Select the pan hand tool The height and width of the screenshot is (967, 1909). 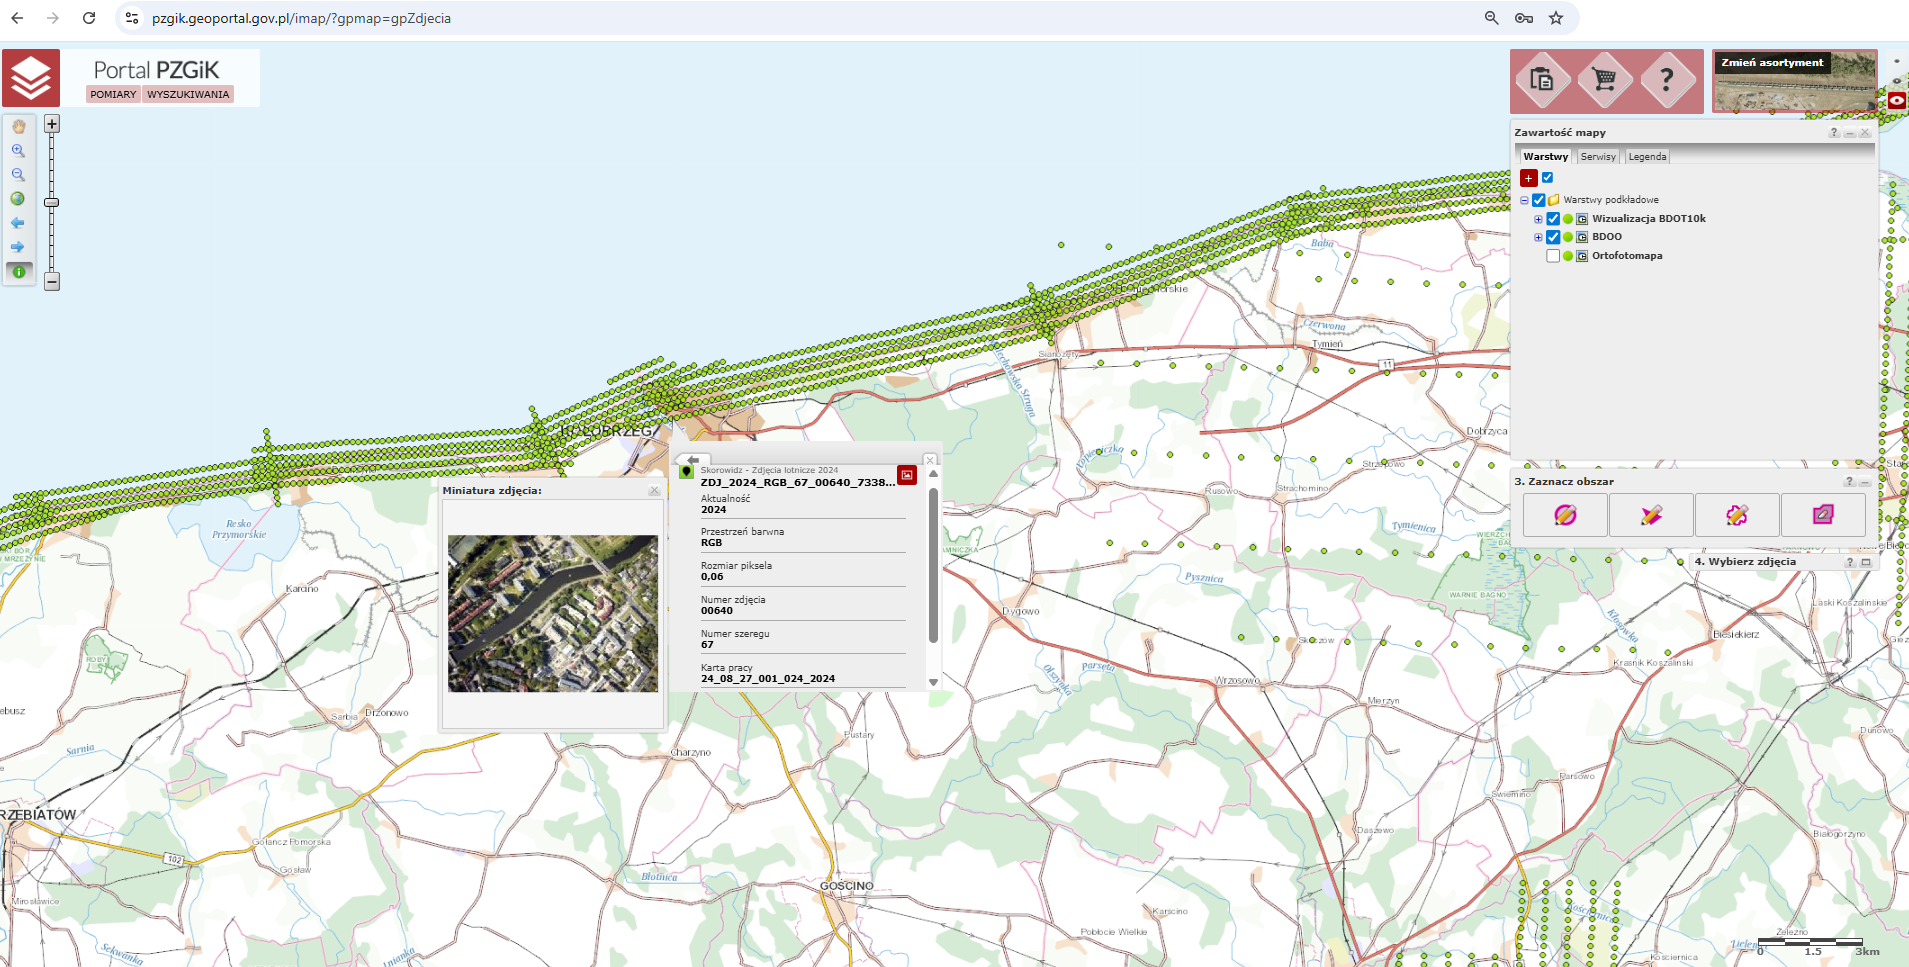tap(18, 127)
